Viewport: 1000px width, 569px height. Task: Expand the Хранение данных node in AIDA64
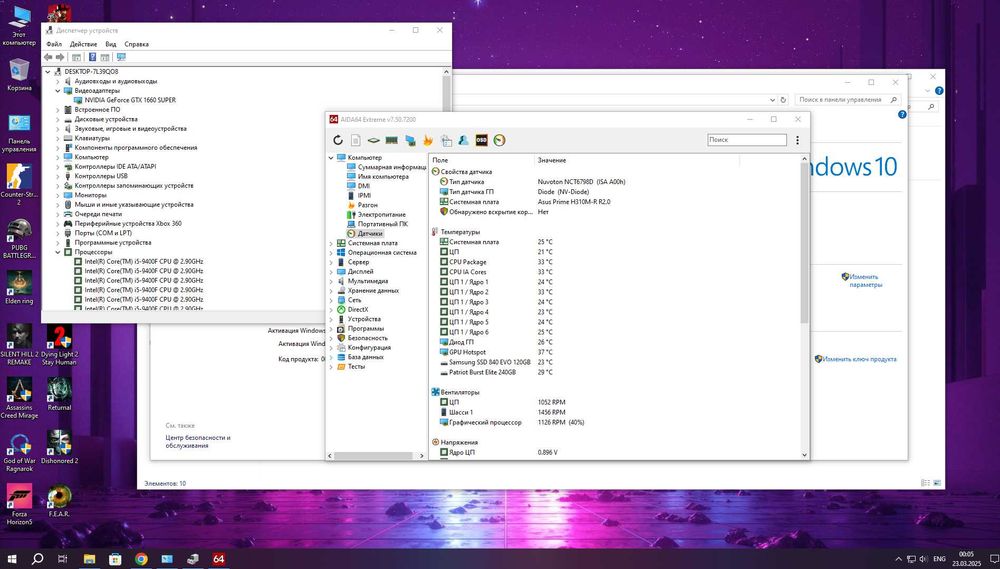[x=331, y=290]
